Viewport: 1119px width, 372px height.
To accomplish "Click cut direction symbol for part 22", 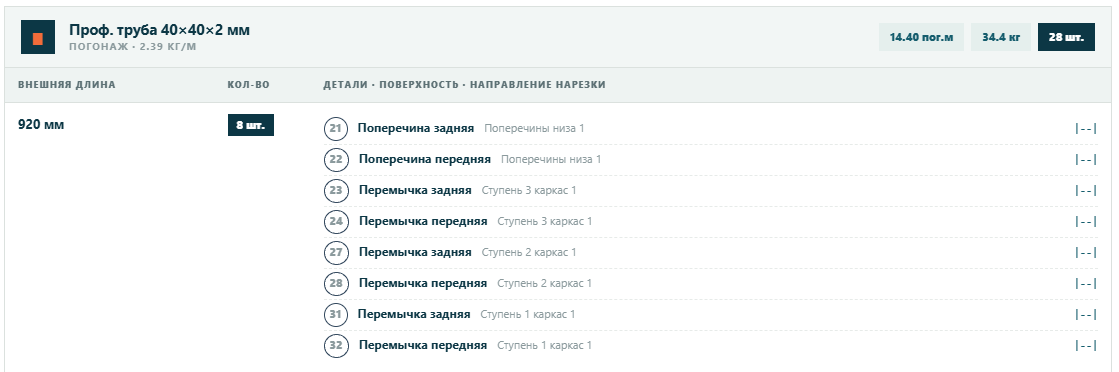I will point(1085,159).
